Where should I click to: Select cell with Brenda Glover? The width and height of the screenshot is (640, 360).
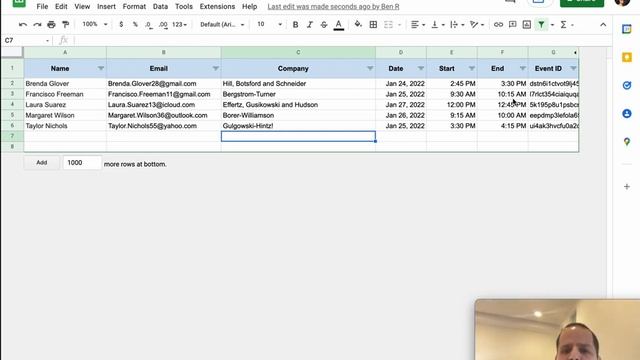coord(65,83)
